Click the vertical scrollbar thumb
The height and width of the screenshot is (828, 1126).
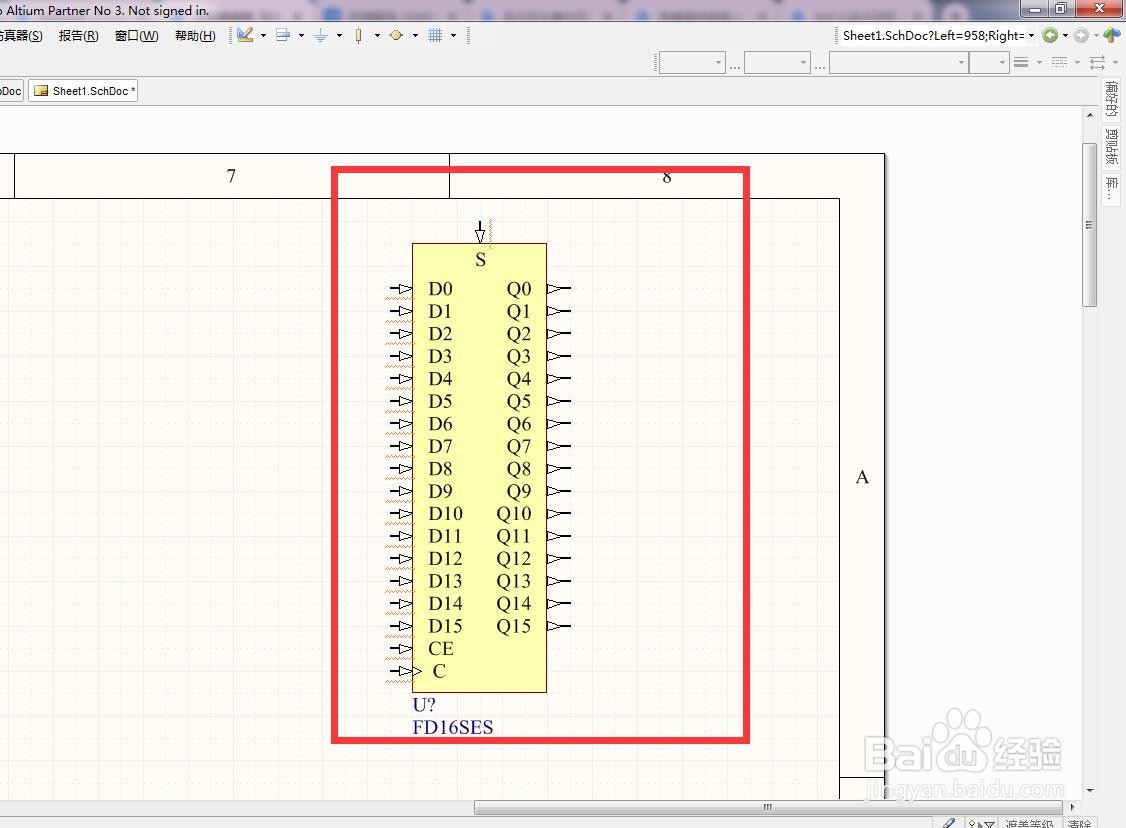click(x=1090, y=224)
